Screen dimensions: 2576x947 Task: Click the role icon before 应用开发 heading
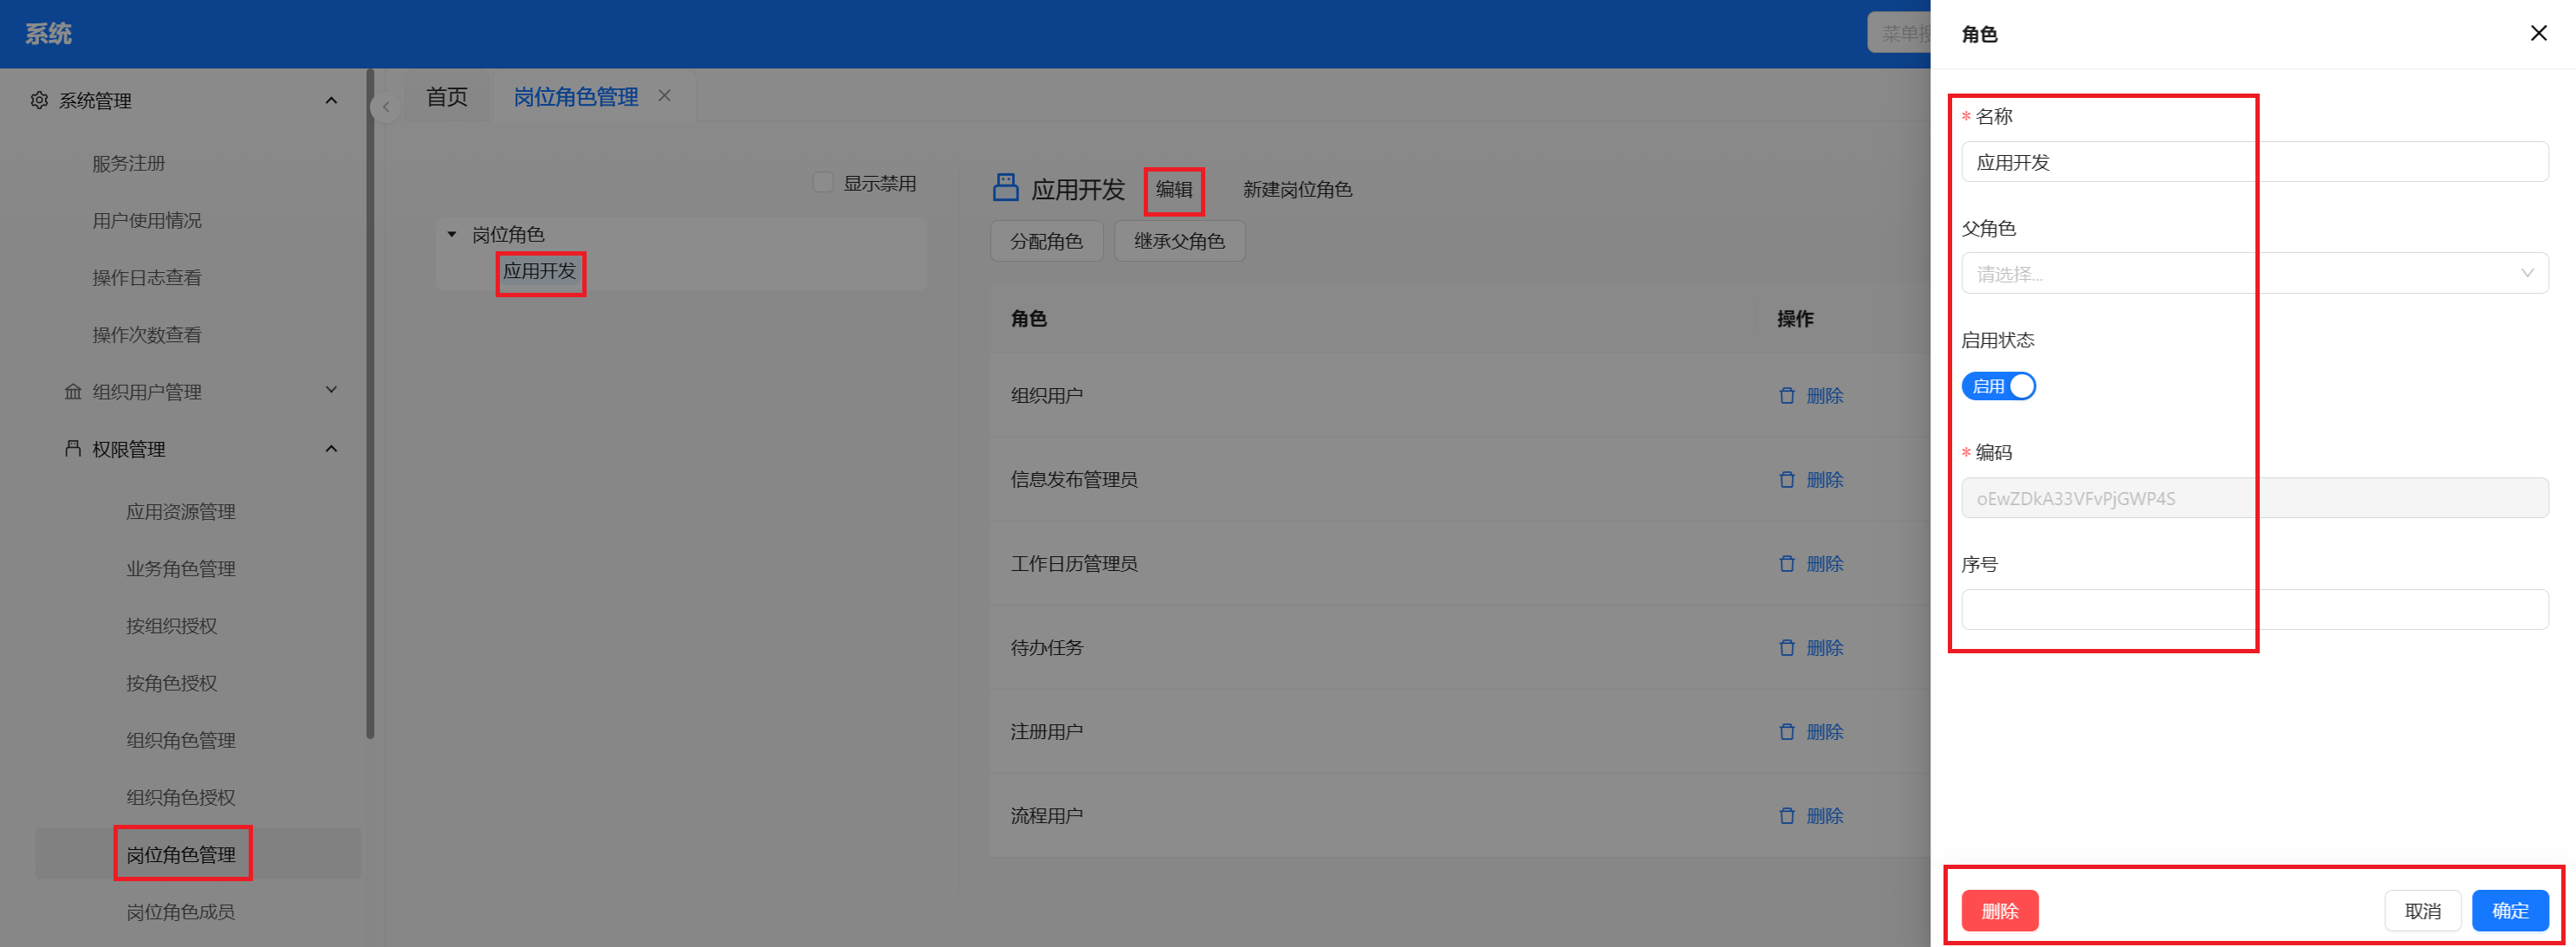(x=1005, y=187)
